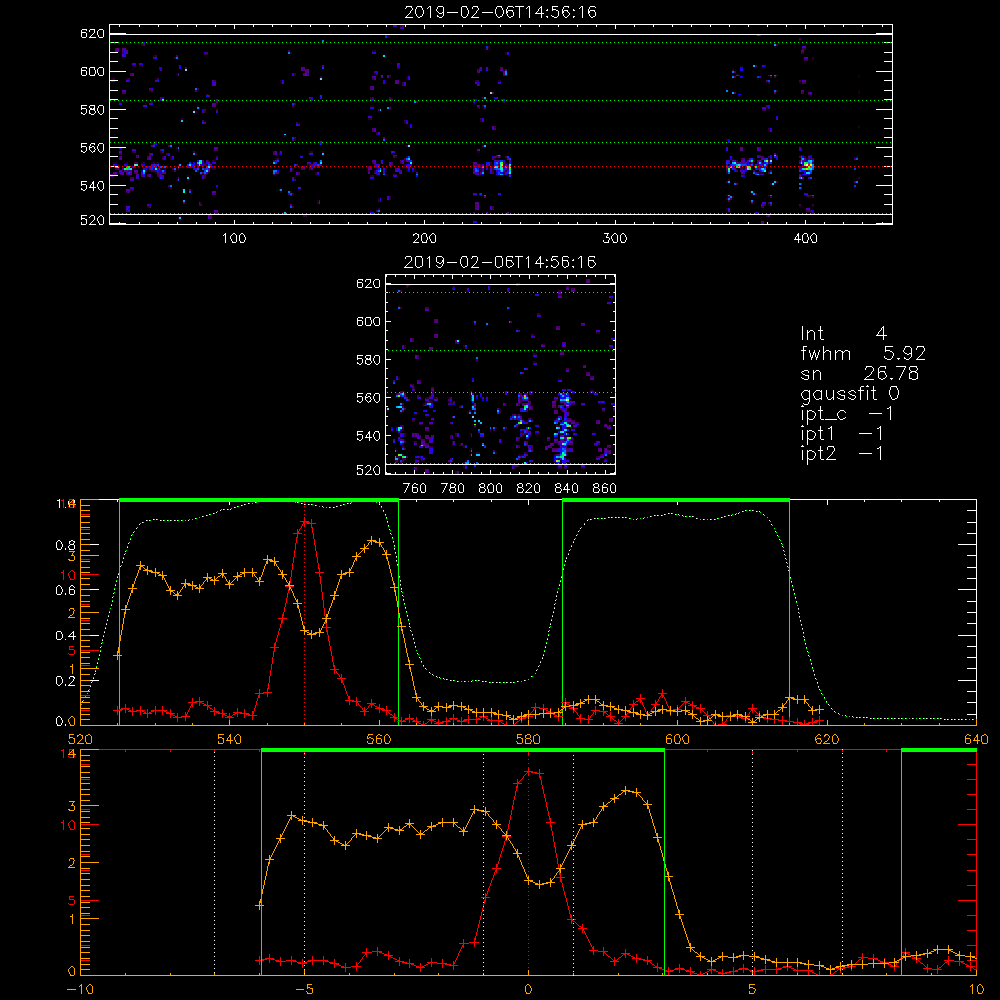The height and width of the screenshot is (1000, 1000).
Task: Click orange curve dip at x=0 in bottom plot
Action: [x=540, y=884]
